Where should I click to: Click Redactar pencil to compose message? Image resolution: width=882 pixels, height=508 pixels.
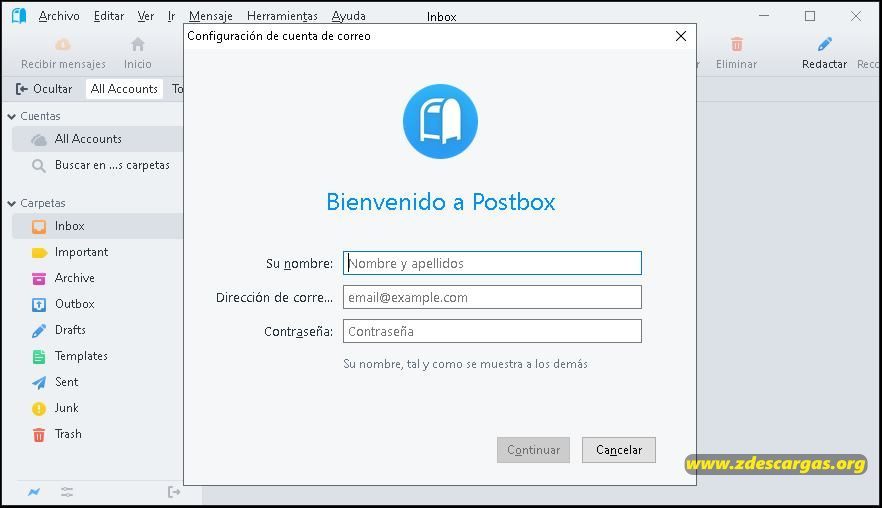(824, 53)
